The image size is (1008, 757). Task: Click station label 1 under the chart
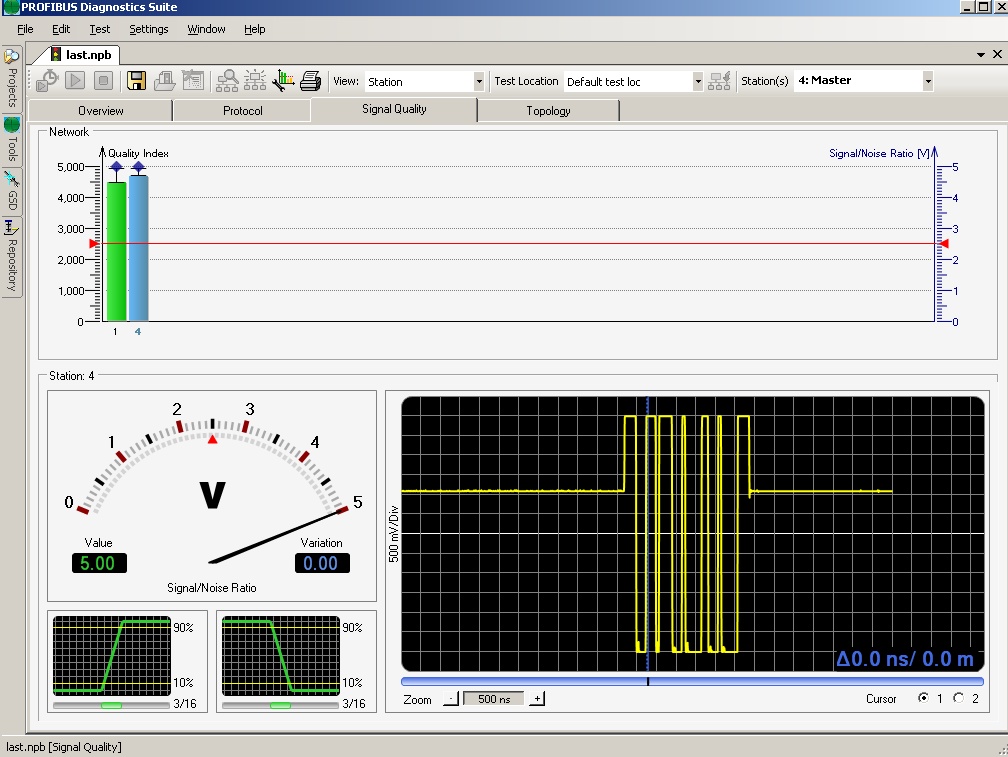(x=115, y=332)
